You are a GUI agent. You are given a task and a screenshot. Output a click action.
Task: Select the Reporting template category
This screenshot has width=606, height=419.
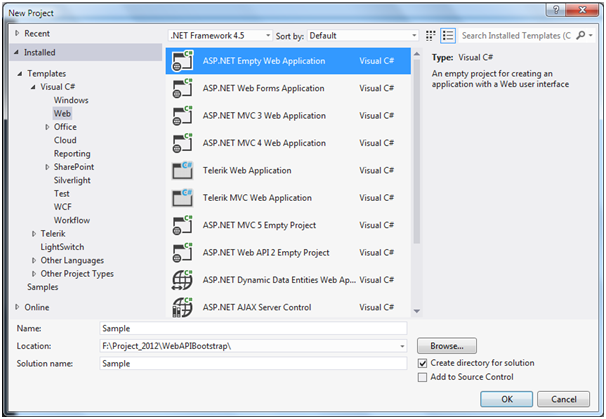[72, 154]
